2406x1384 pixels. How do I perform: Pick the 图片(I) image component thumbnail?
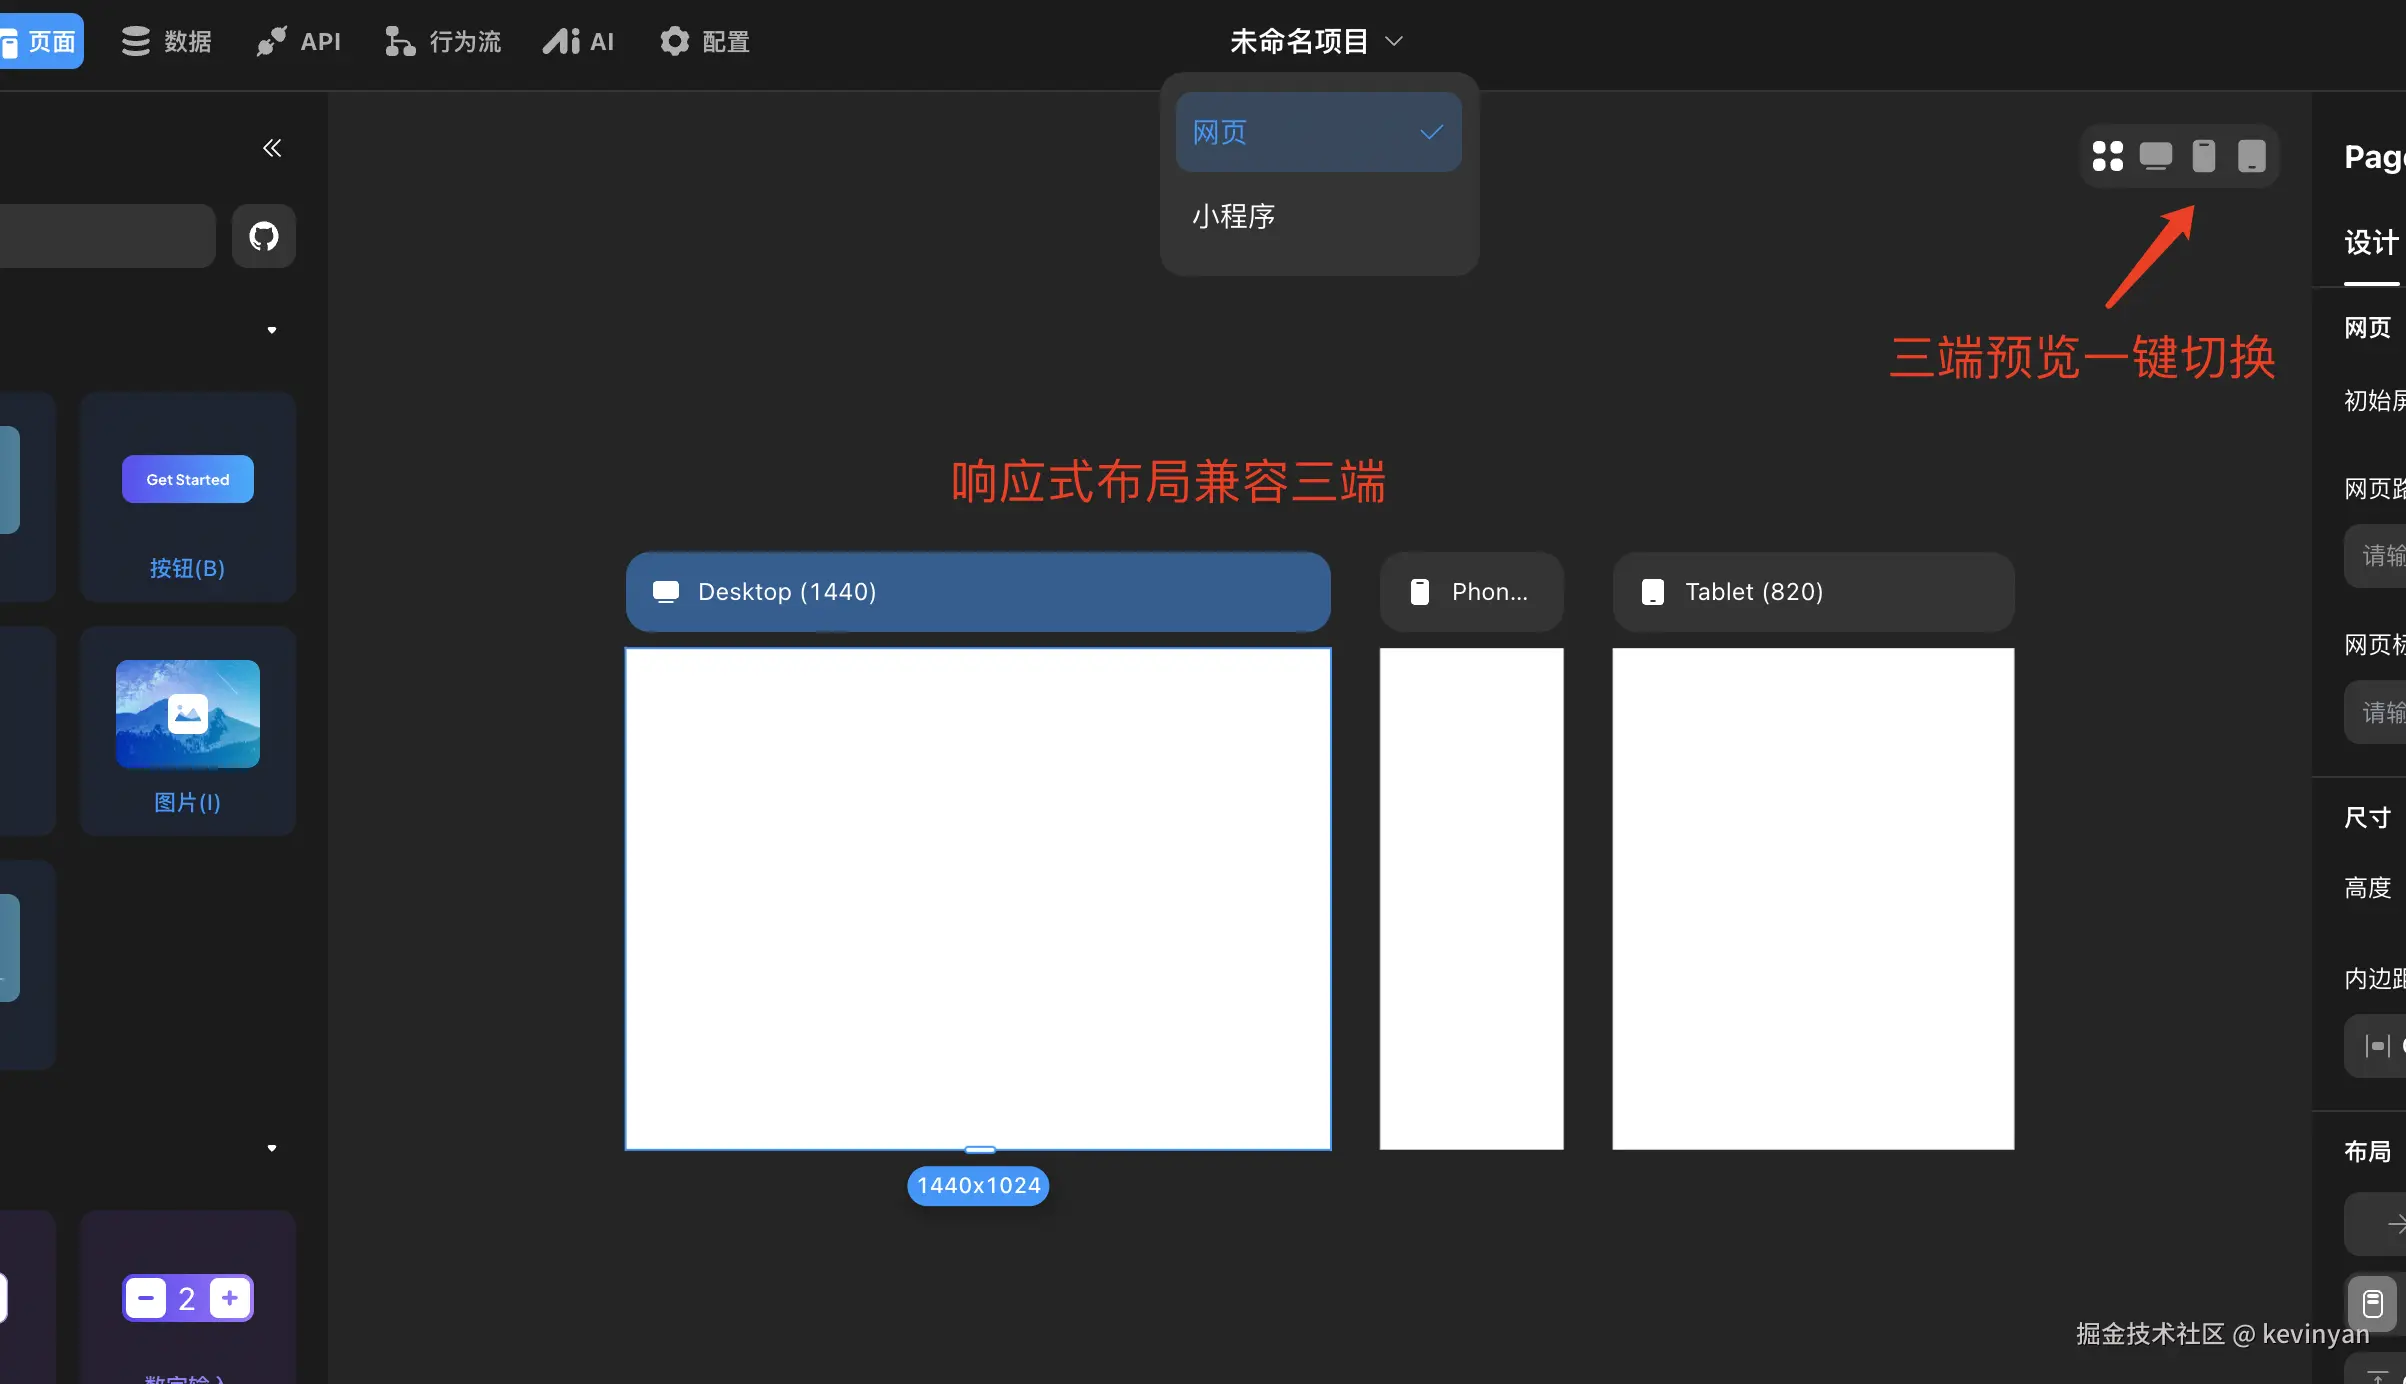click(x=187, y=714)
